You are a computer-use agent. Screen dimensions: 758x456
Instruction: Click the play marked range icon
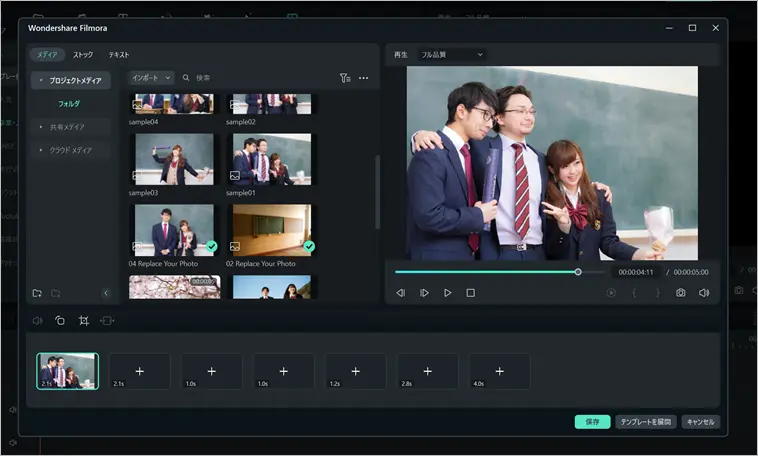point(611,293)
